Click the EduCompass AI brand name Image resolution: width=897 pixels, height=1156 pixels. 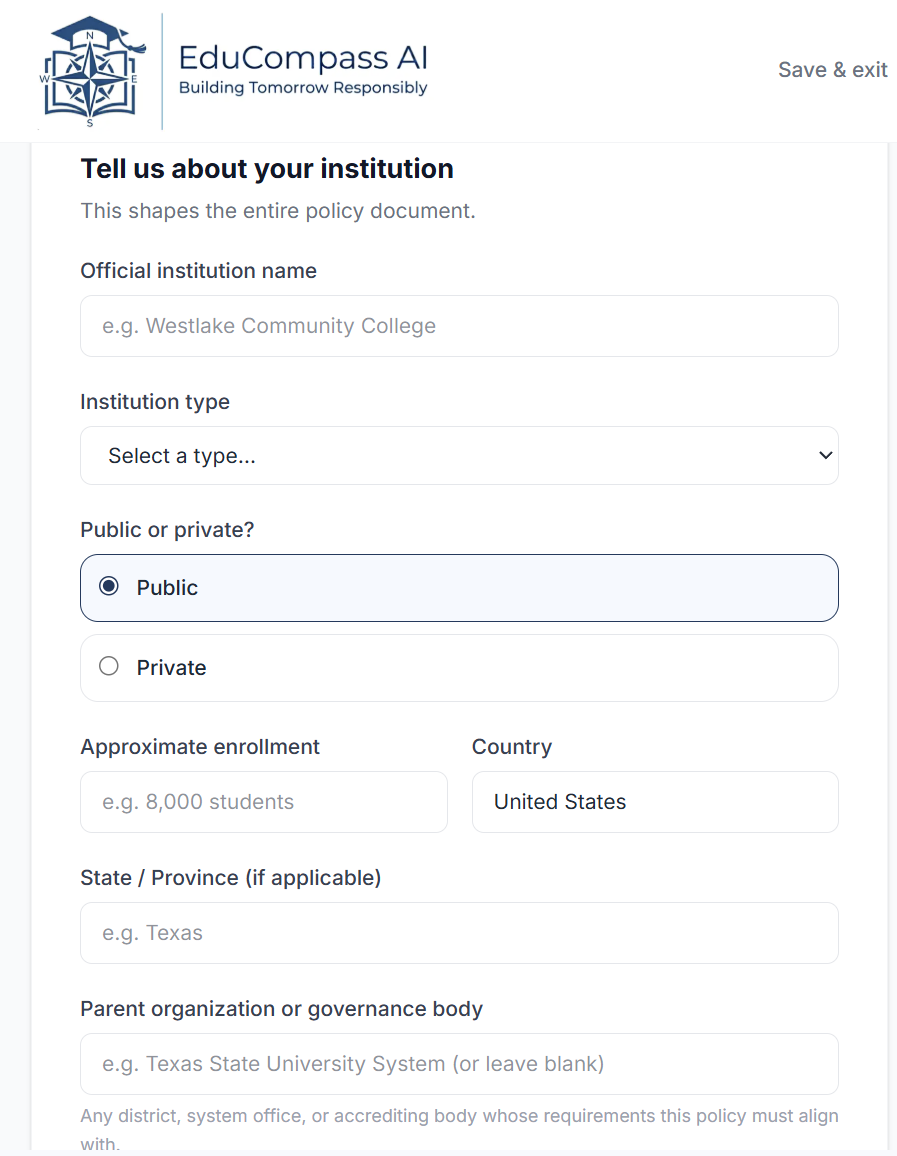click(303, 58)
